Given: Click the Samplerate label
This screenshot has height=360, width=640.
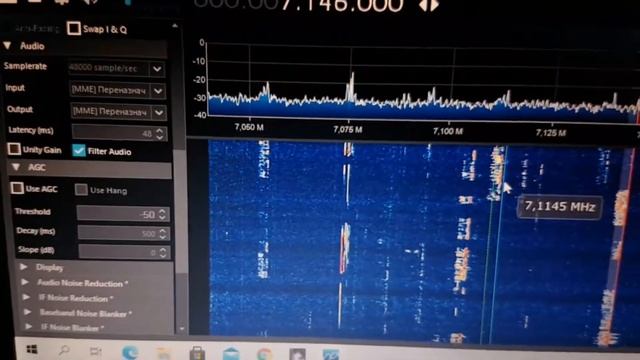Looking at the screenshot, I should tap(25, 66).
